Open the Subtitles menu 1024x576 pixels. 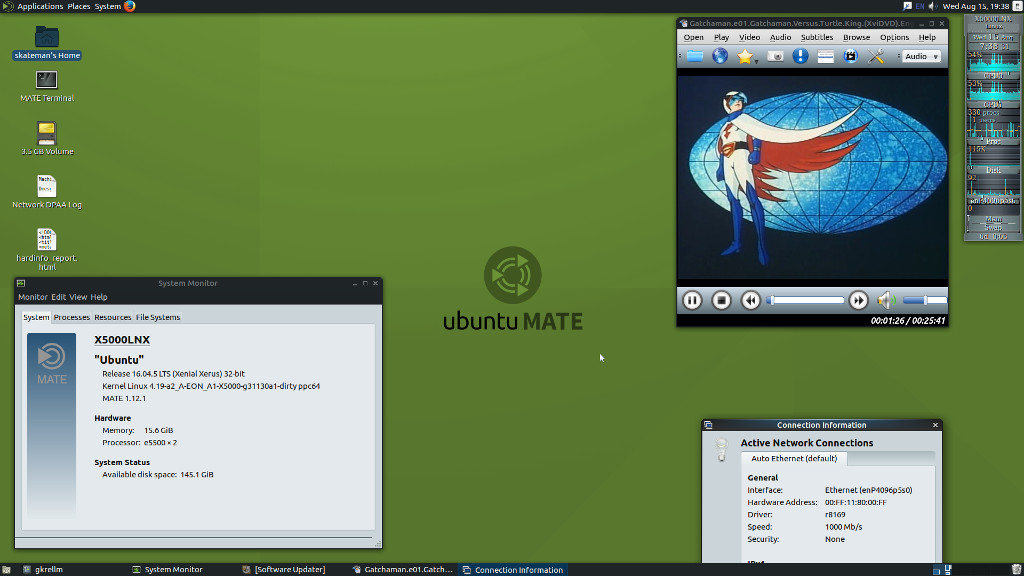coord(816,37)
